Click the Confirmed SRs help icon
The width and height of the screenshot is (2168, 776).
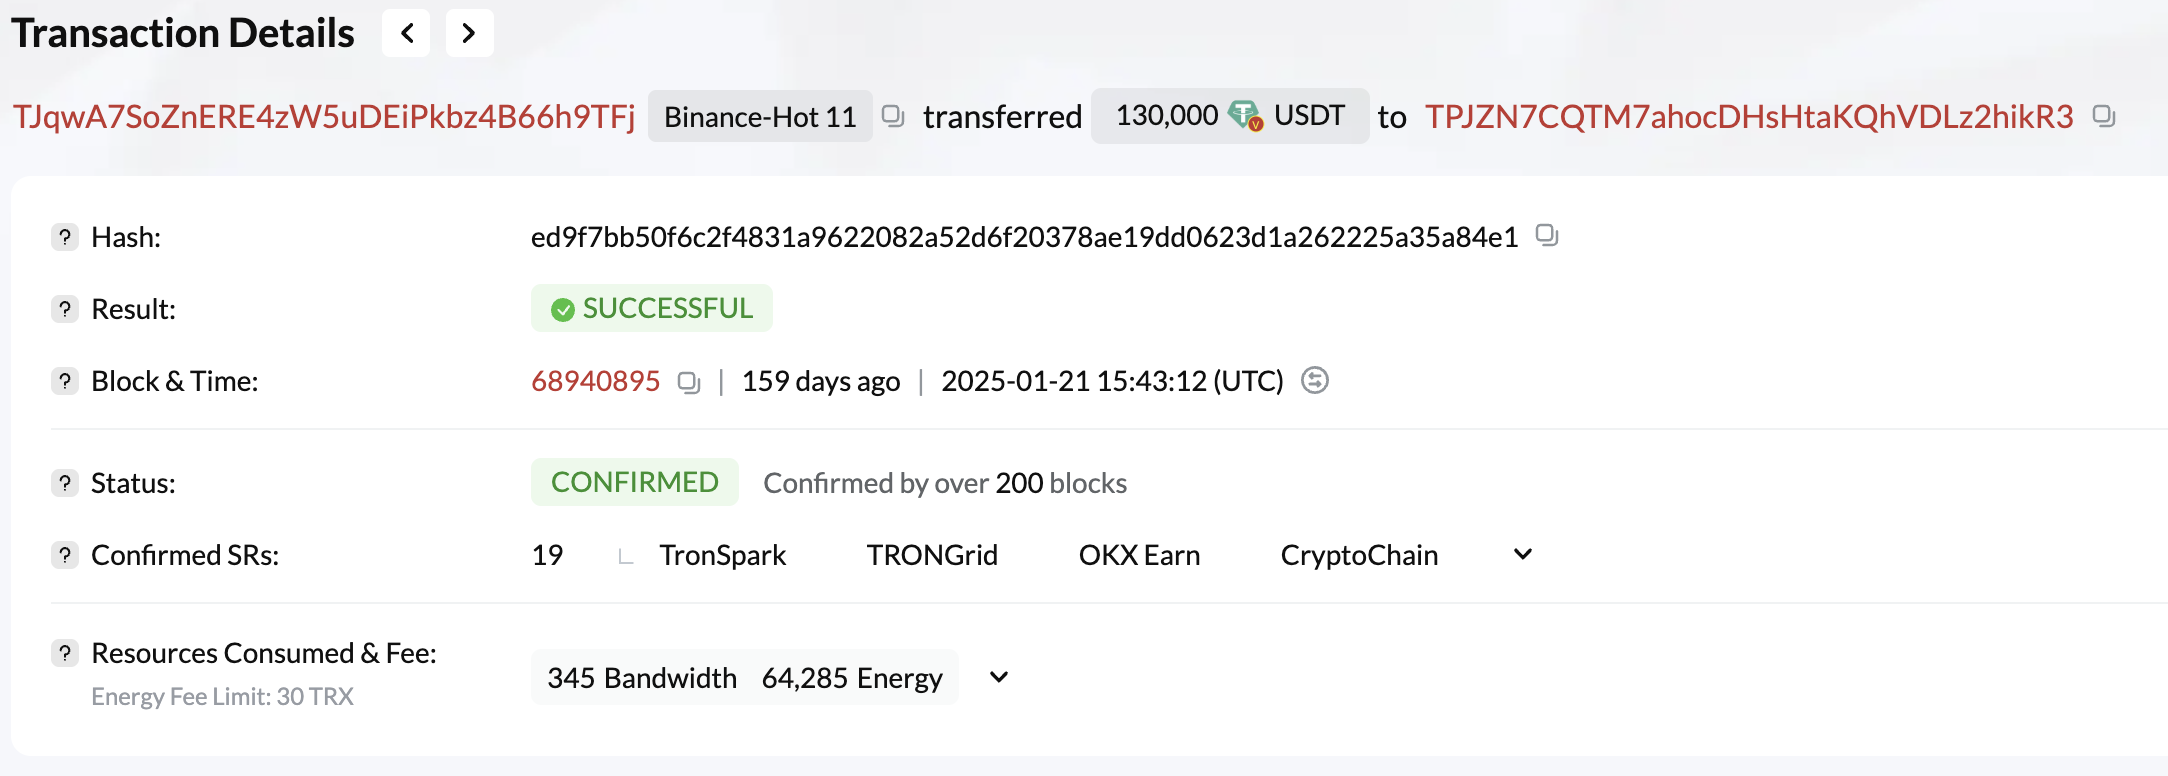tap(65, 555)
